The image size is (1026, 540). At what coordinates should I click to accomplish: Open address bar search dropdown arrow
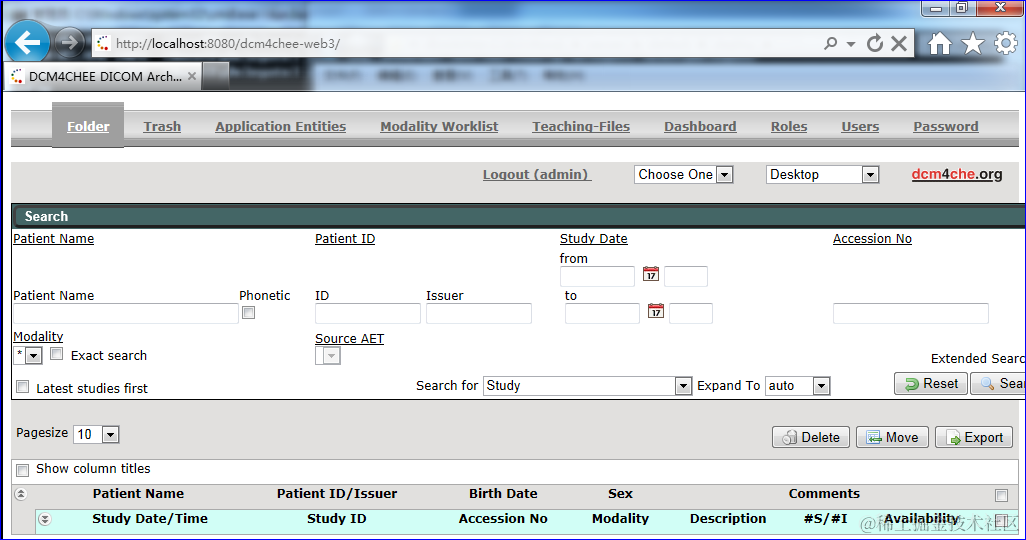click(x=851, y=44)
